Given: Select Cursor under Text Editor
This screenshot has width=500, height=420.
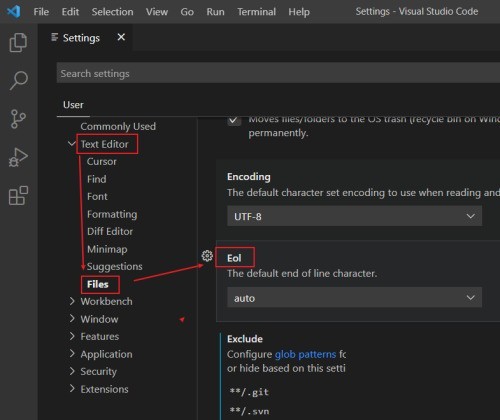Looking at the screenshot, I should [102, 161].
